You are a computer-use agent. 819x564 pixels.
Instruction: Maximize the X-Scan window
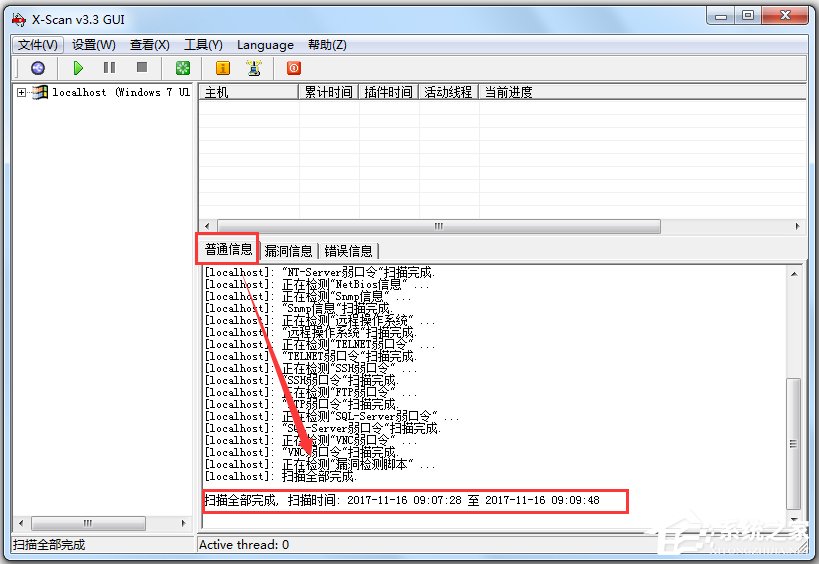tap(748, 16)
